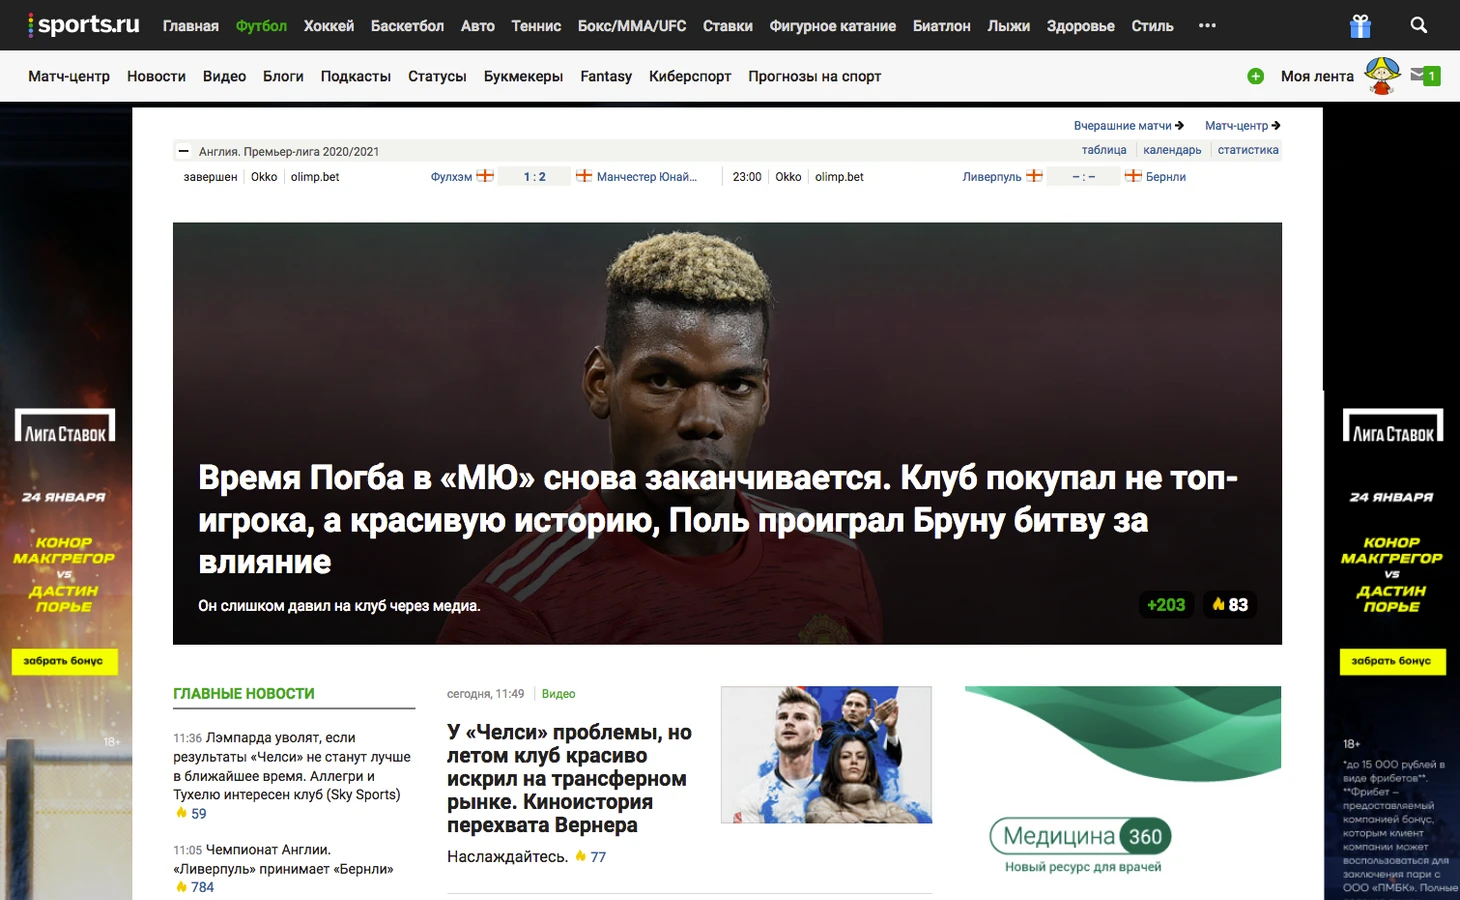Open the Pogba headline article
1460x900 pixels.
tap(718, 519)
